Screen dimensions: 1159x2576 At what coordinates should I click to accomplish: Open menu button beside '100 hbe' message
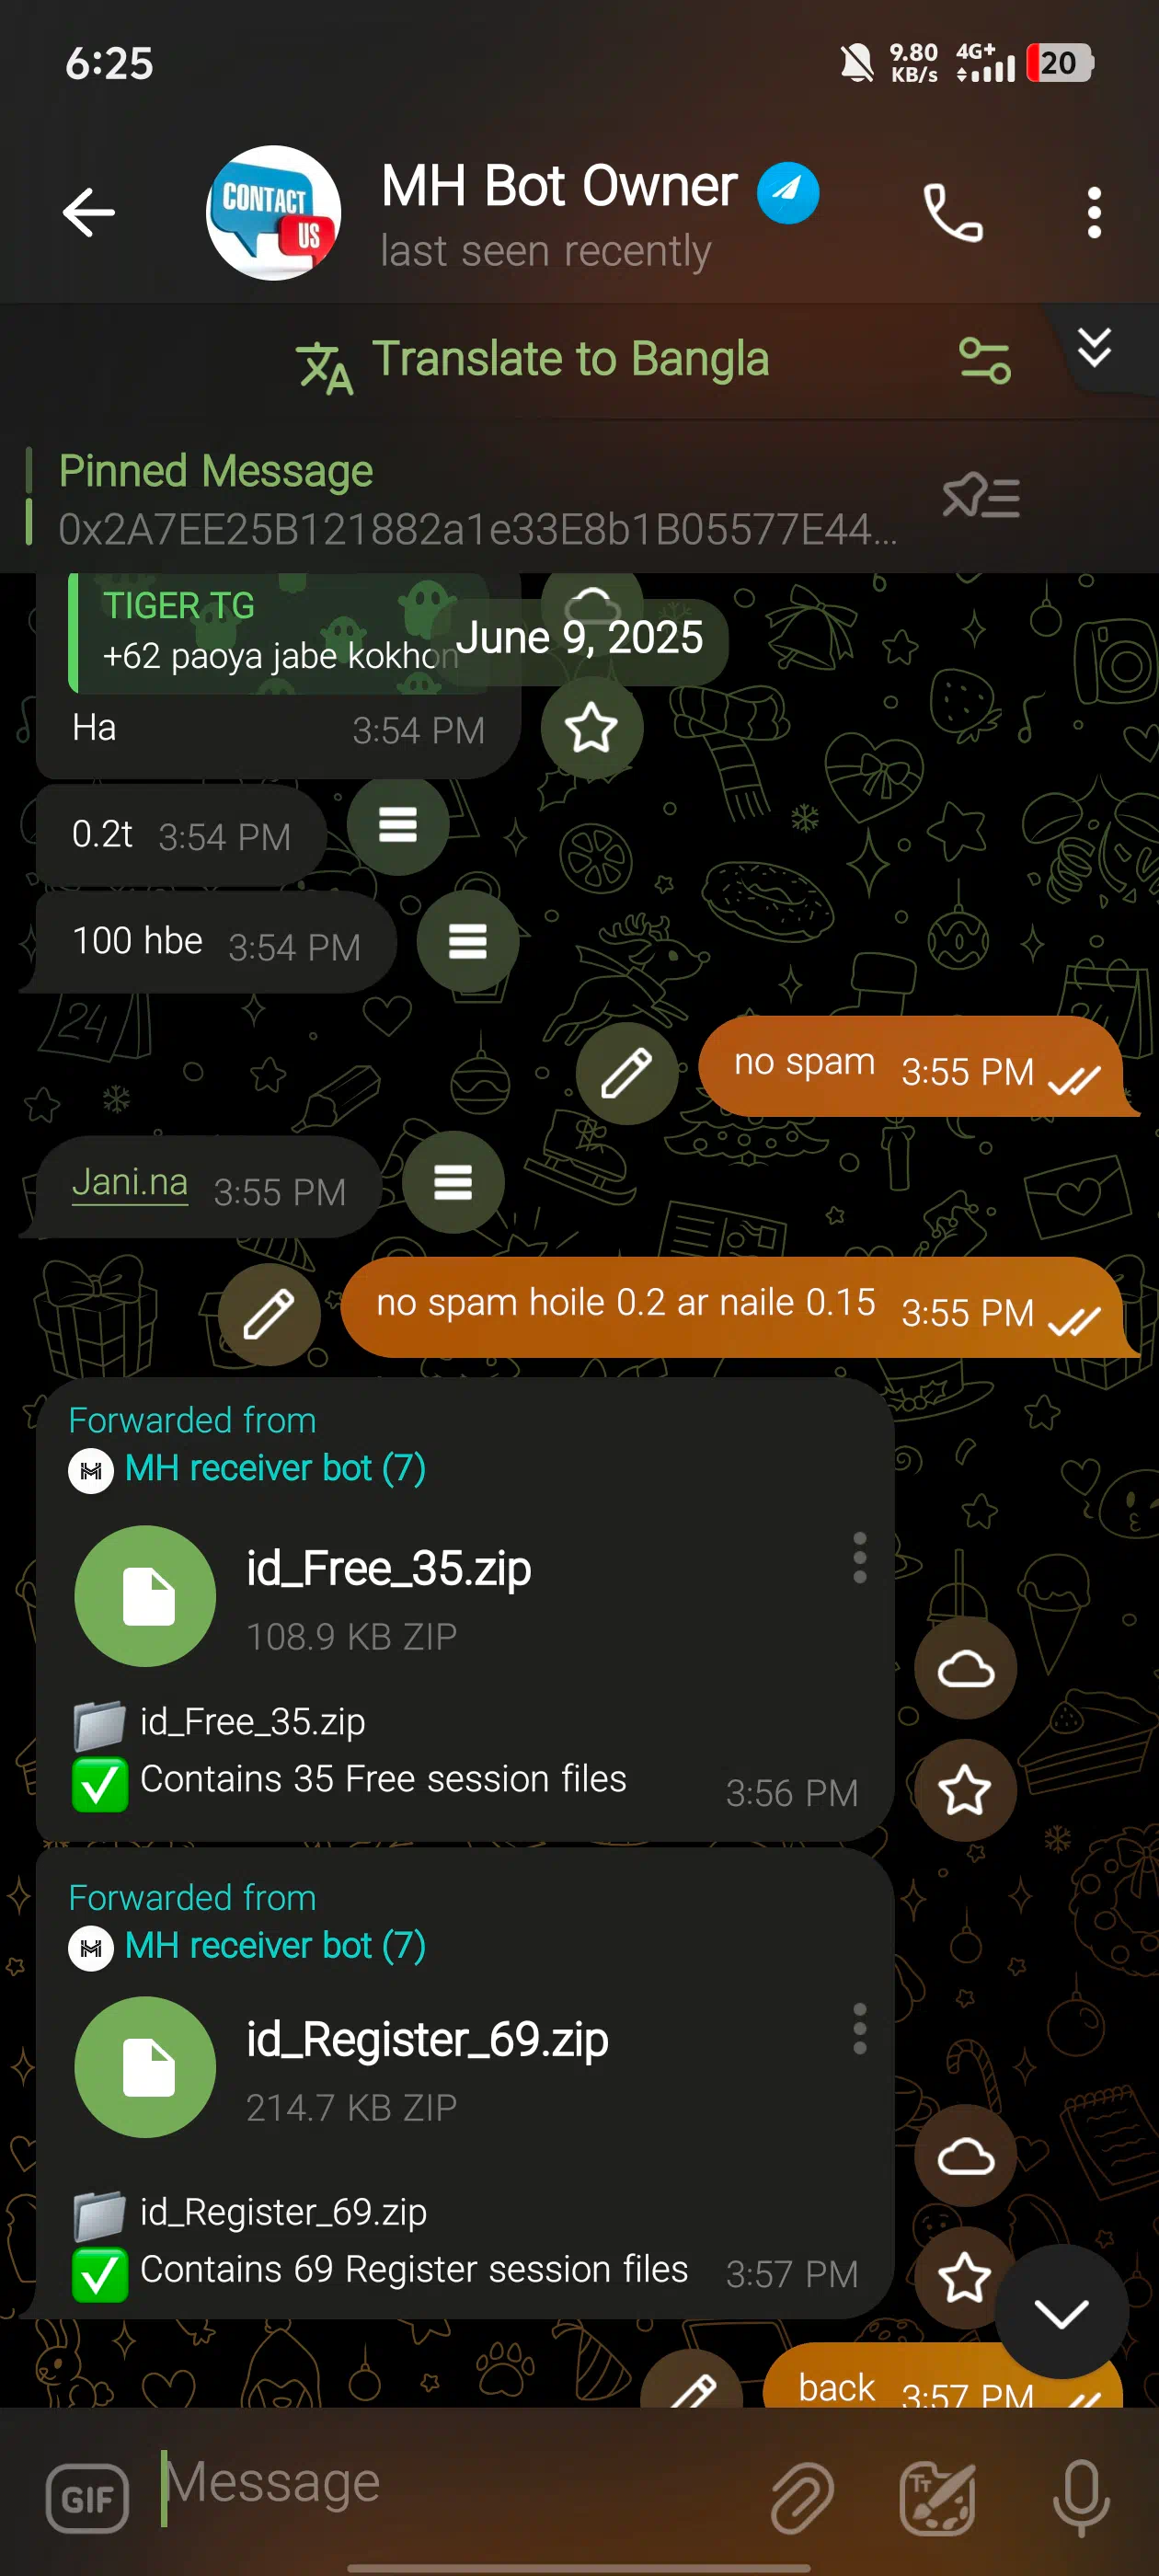(467, 941)
